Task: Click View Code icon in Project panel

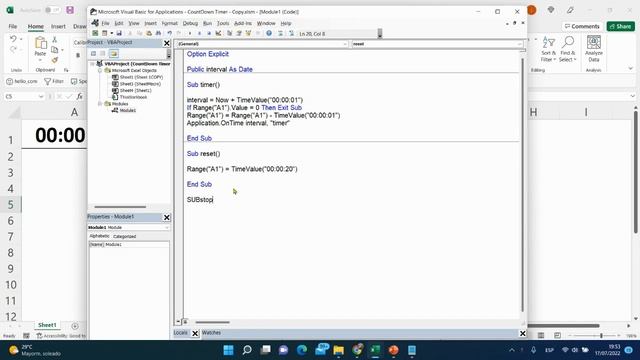Action: (93, 53)
